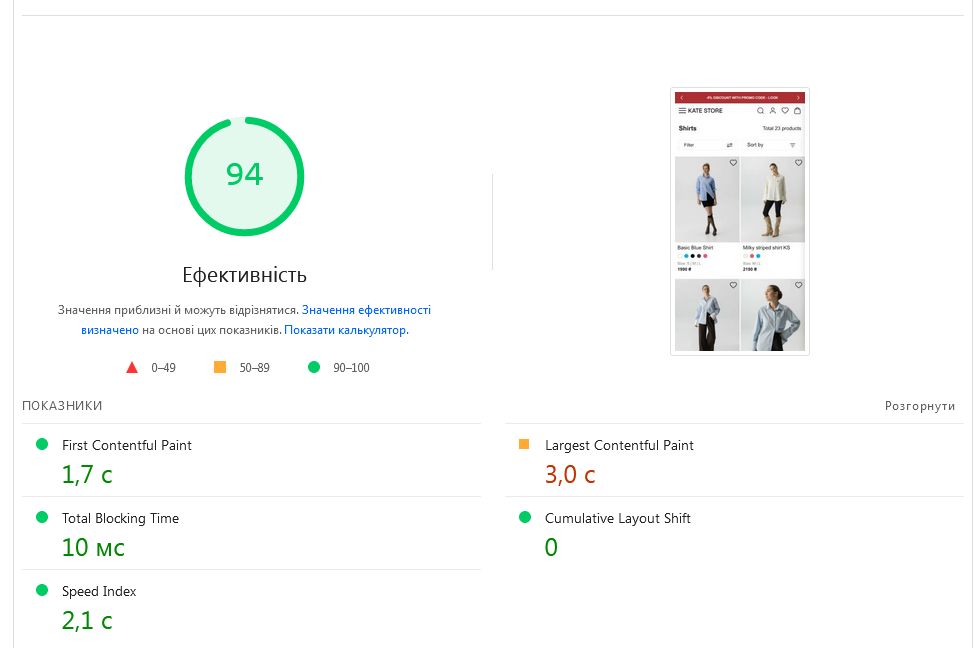976x648 pixels.
Task: Click the Speed Index metric label
Action: [x=99, y=591]
